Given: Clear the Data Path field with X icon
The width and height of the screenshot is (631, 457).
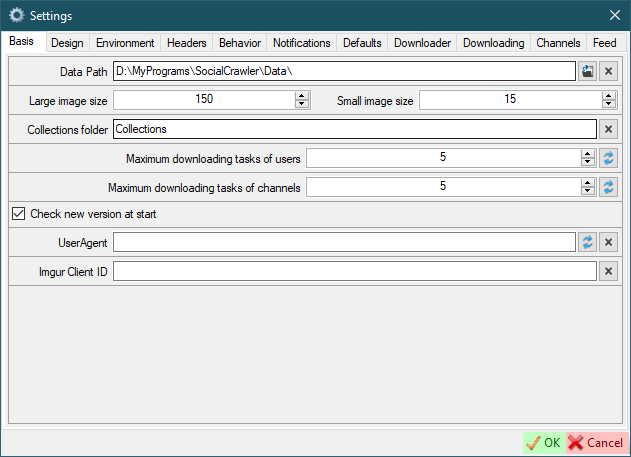Looking at the screenshot, I should pyautogui.click(x=608, y=71).
